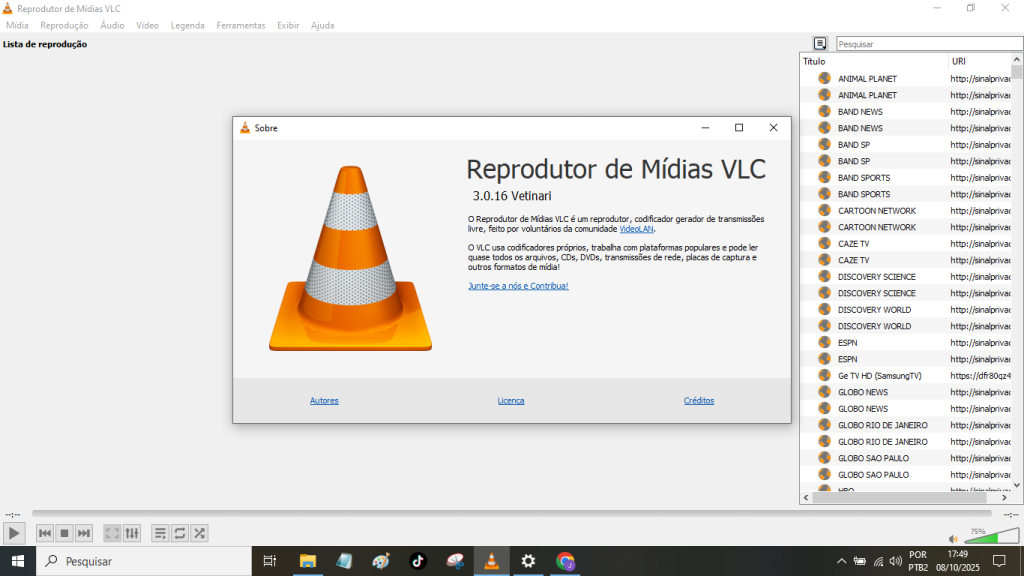The width and height of the screenshot is (1024, 576).
Task: Open the Licença link in Sobre dialog
Action: 511,401
